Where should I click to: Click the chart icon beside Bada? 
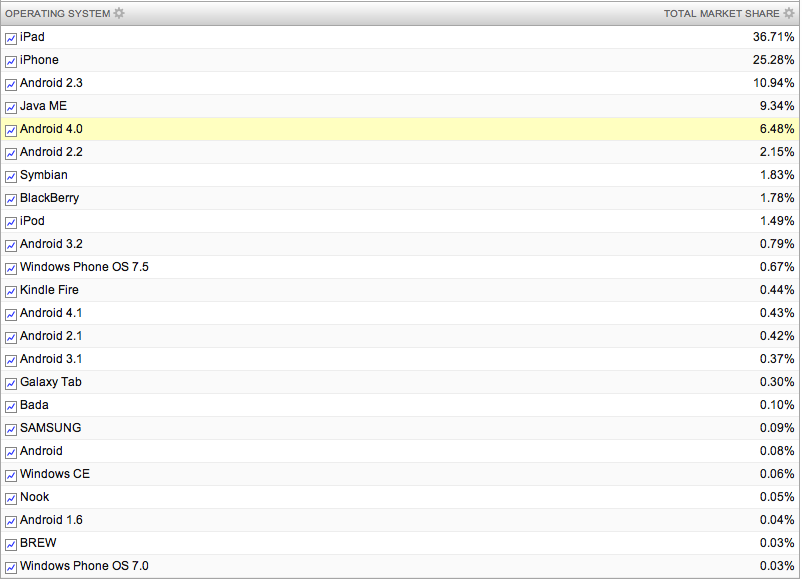point(11,407)
